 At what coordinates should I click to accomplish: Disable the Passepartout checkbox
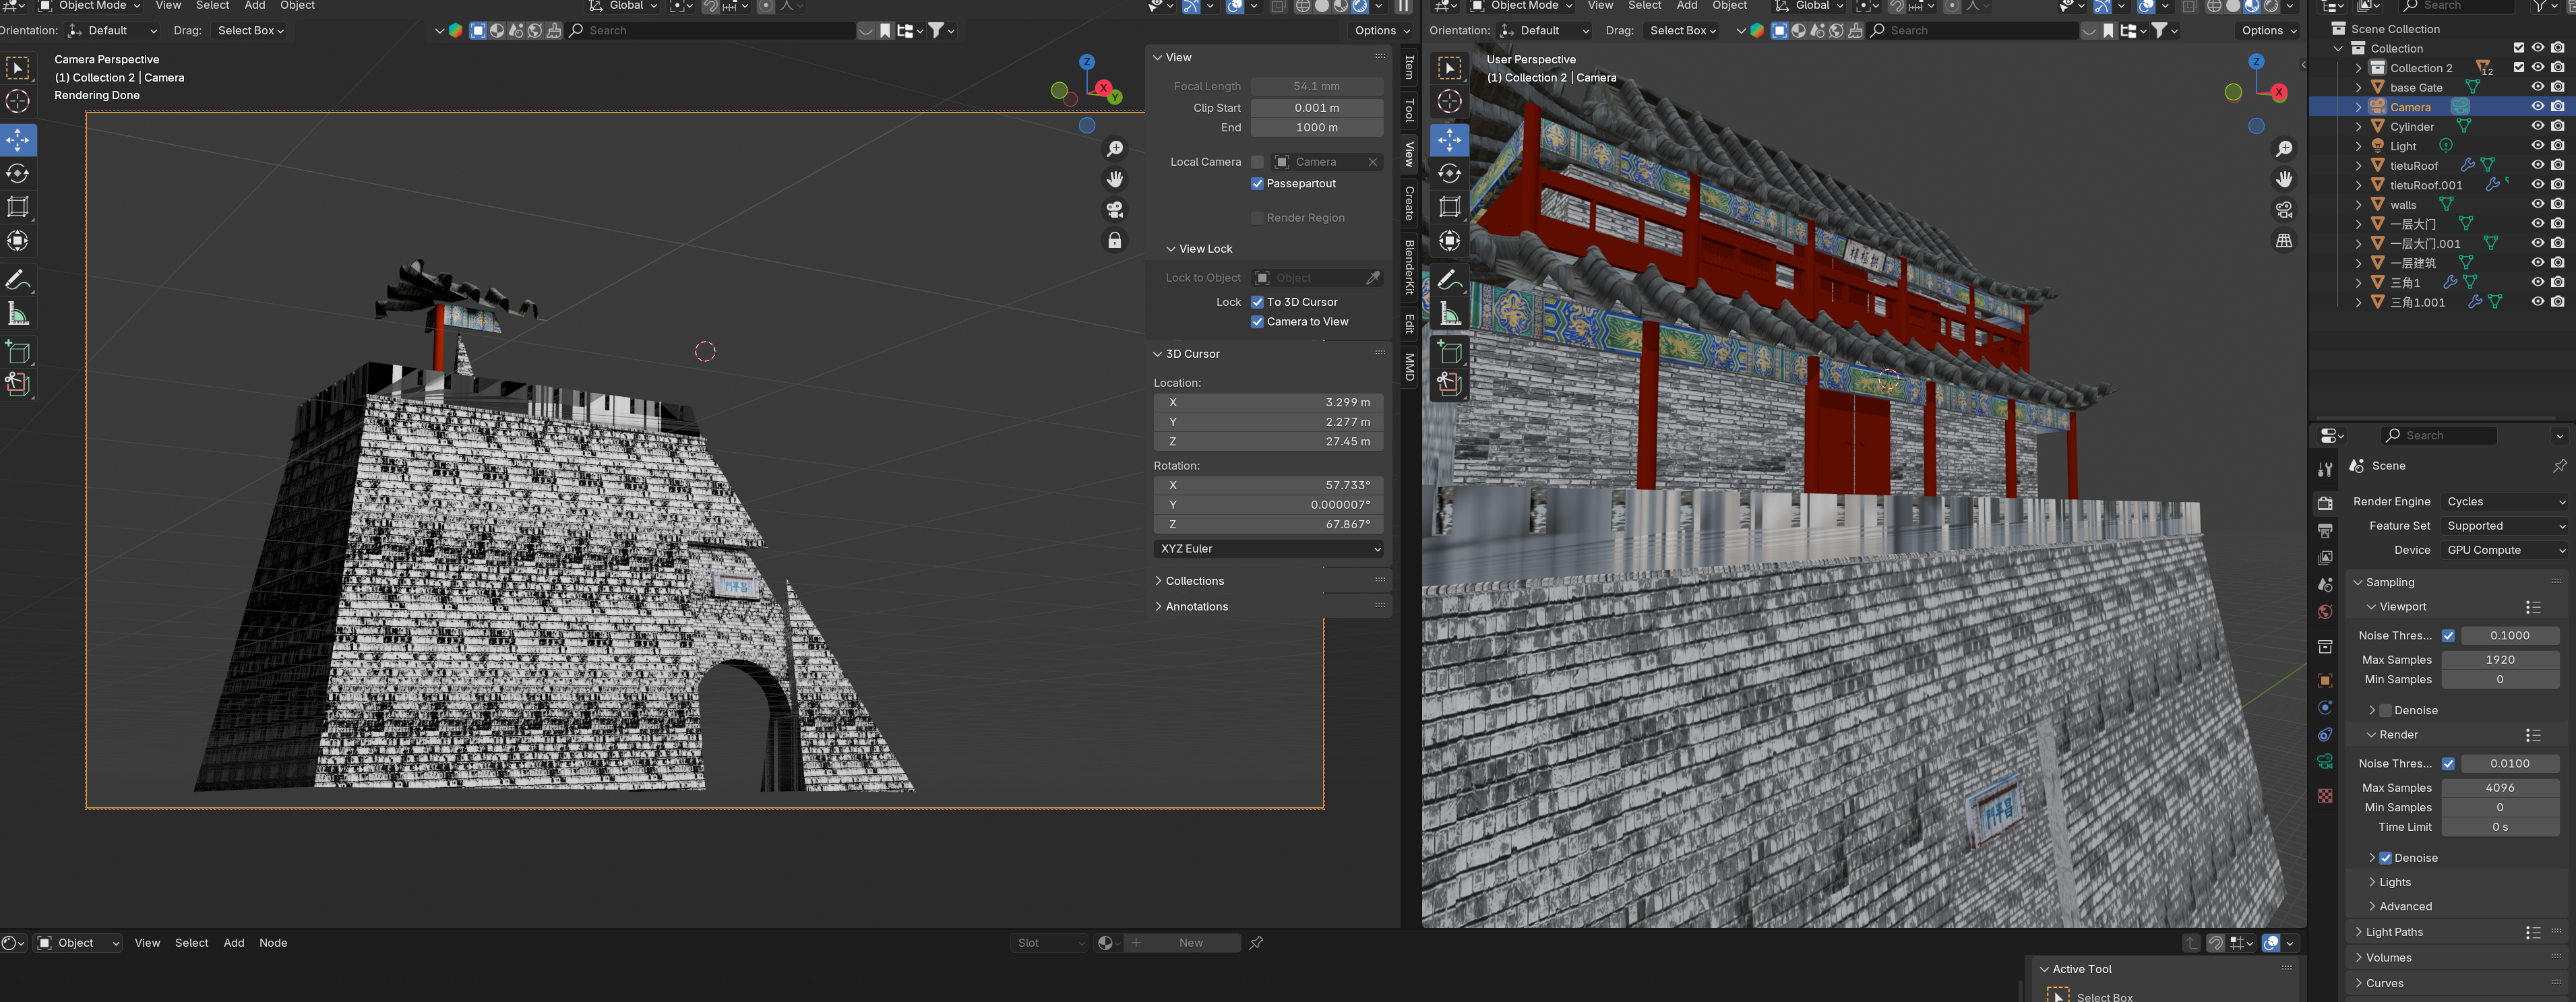pos(1257,183)
